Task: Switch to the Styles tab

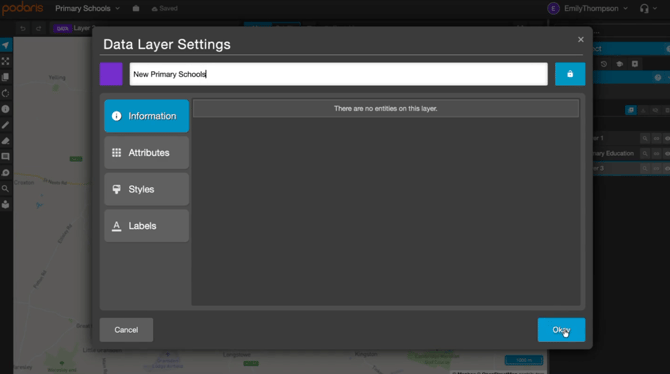Action: coord(147,189)
